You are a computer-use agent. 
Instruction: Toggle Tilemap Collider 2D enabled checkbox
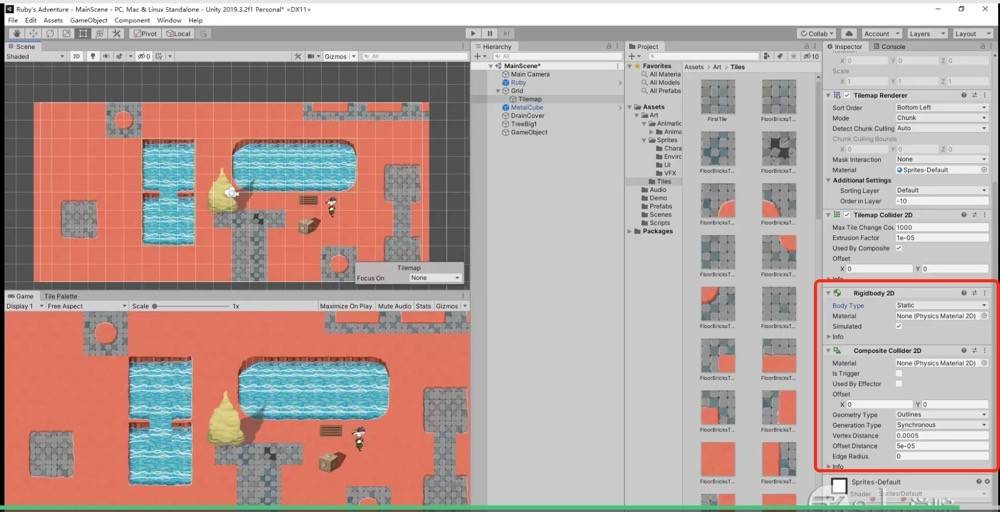(848, 215)
